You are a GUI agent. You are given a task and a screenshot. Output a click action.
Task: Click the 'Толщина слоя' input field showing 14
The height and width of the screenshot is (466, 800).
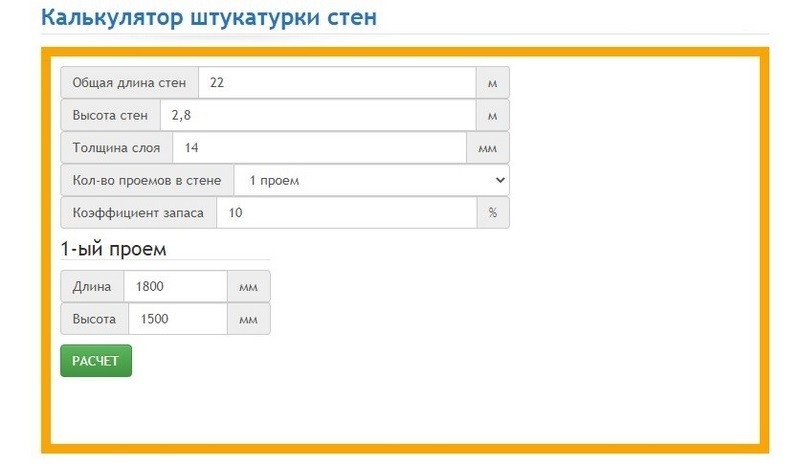pyautogui.click(x=319, y=148)
